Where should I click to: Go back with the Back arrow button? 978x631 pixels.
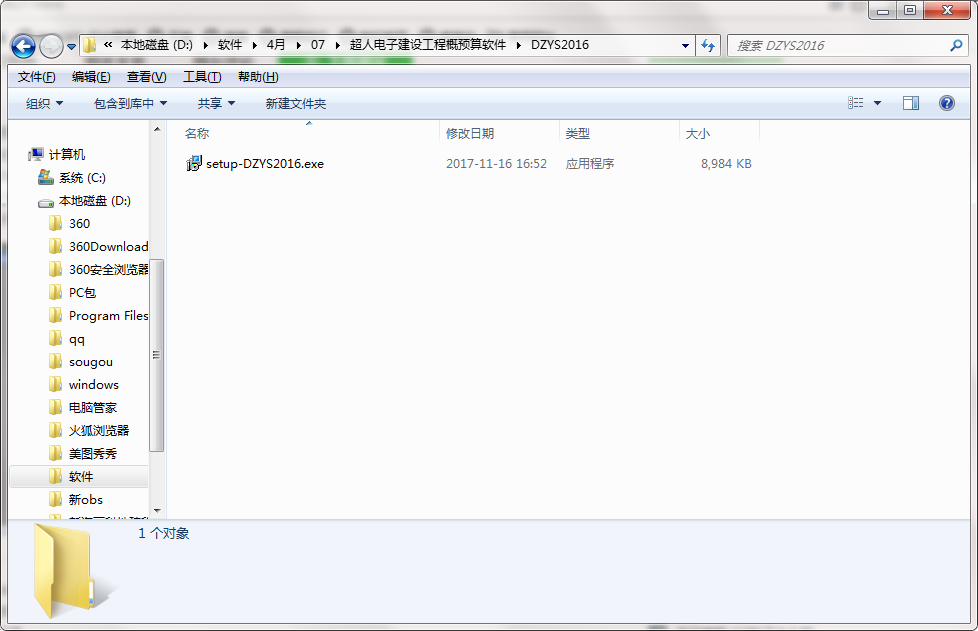[23, 46]
